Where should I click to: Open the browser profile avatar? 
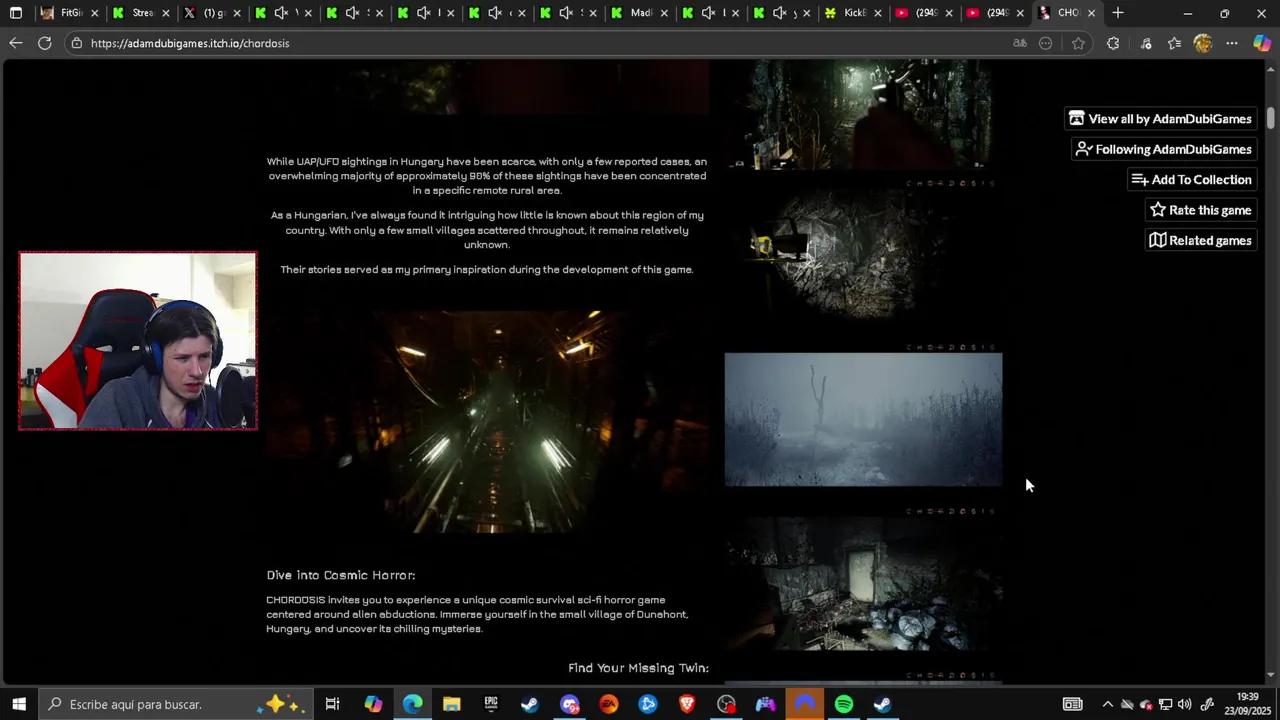[1203, 43]
